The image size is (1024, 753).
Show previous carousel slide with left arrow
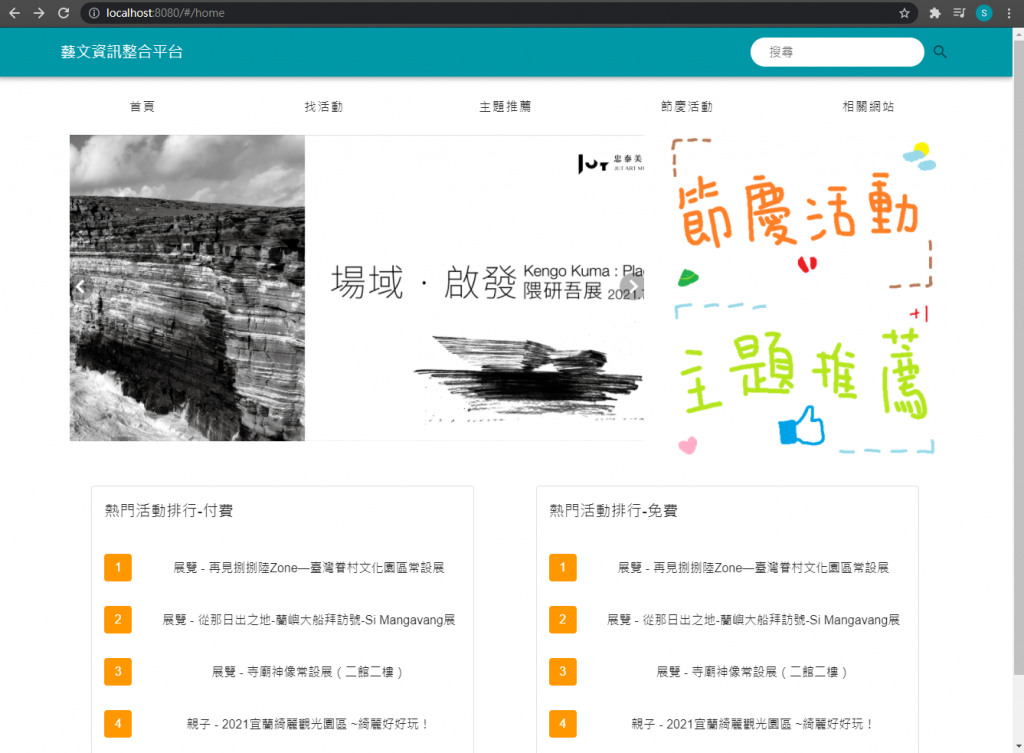pyautogui.click(x=80, y=286)
